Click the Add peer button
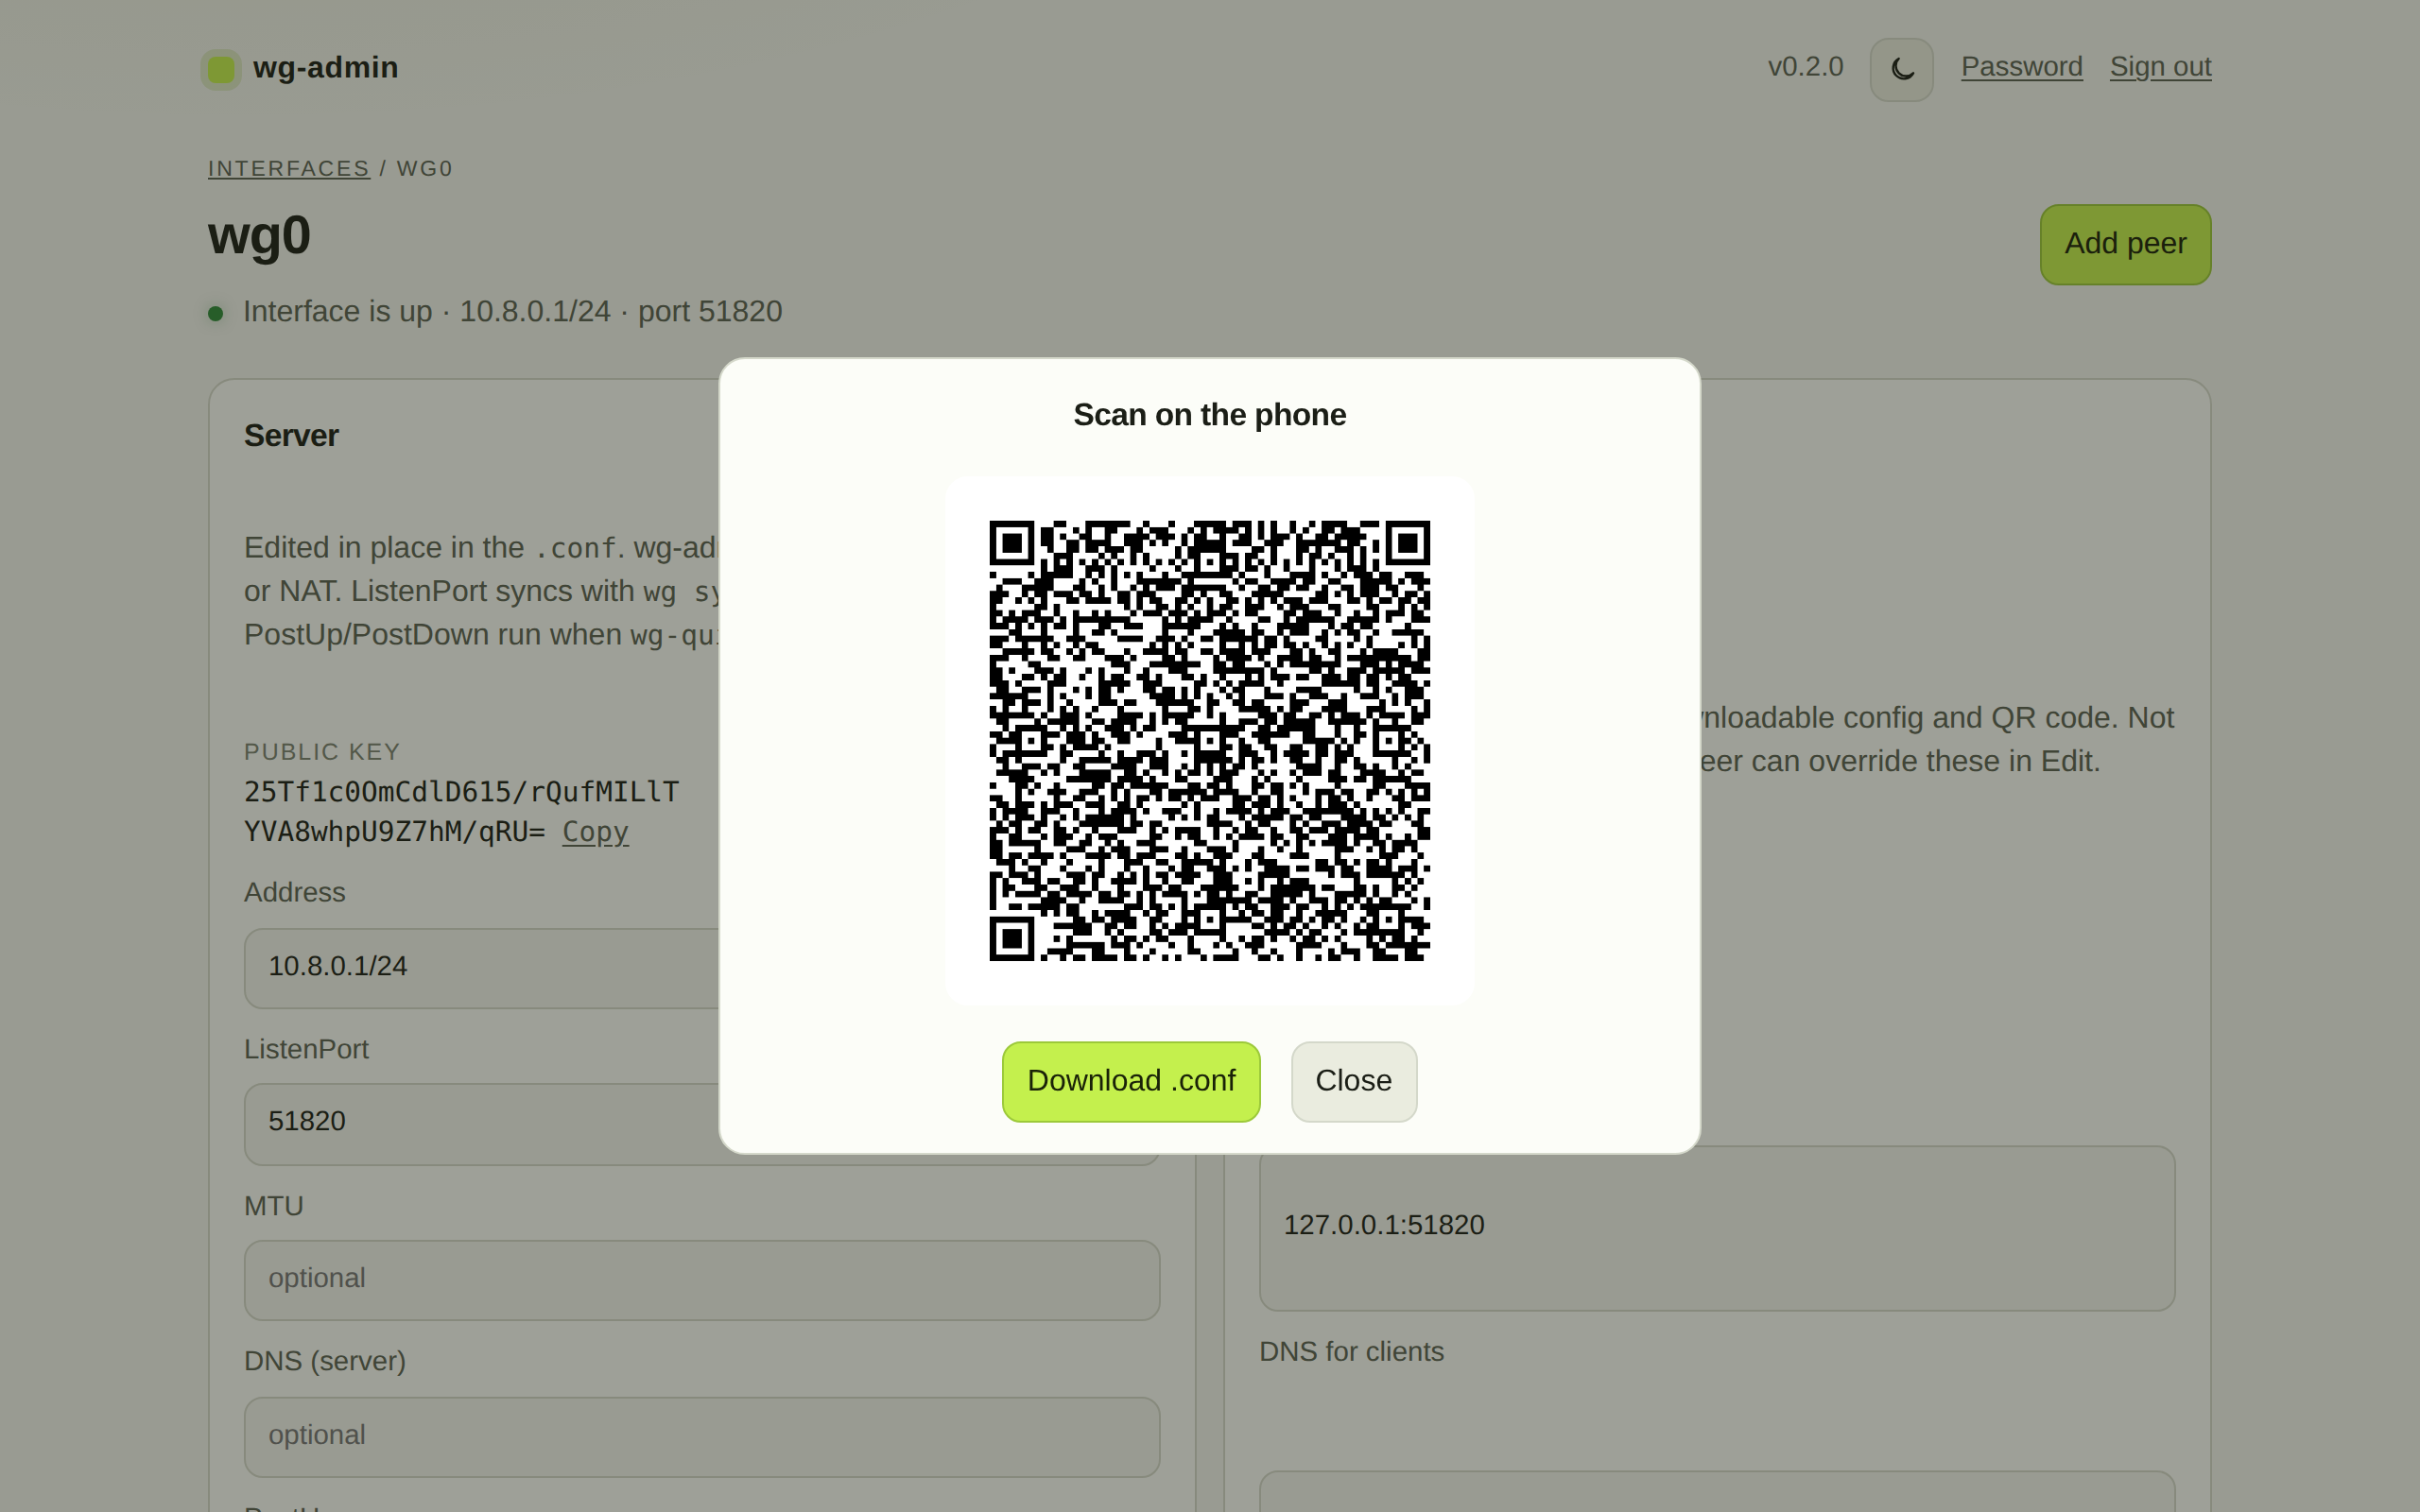The image size is (2420, 1512). point(2125,244)
